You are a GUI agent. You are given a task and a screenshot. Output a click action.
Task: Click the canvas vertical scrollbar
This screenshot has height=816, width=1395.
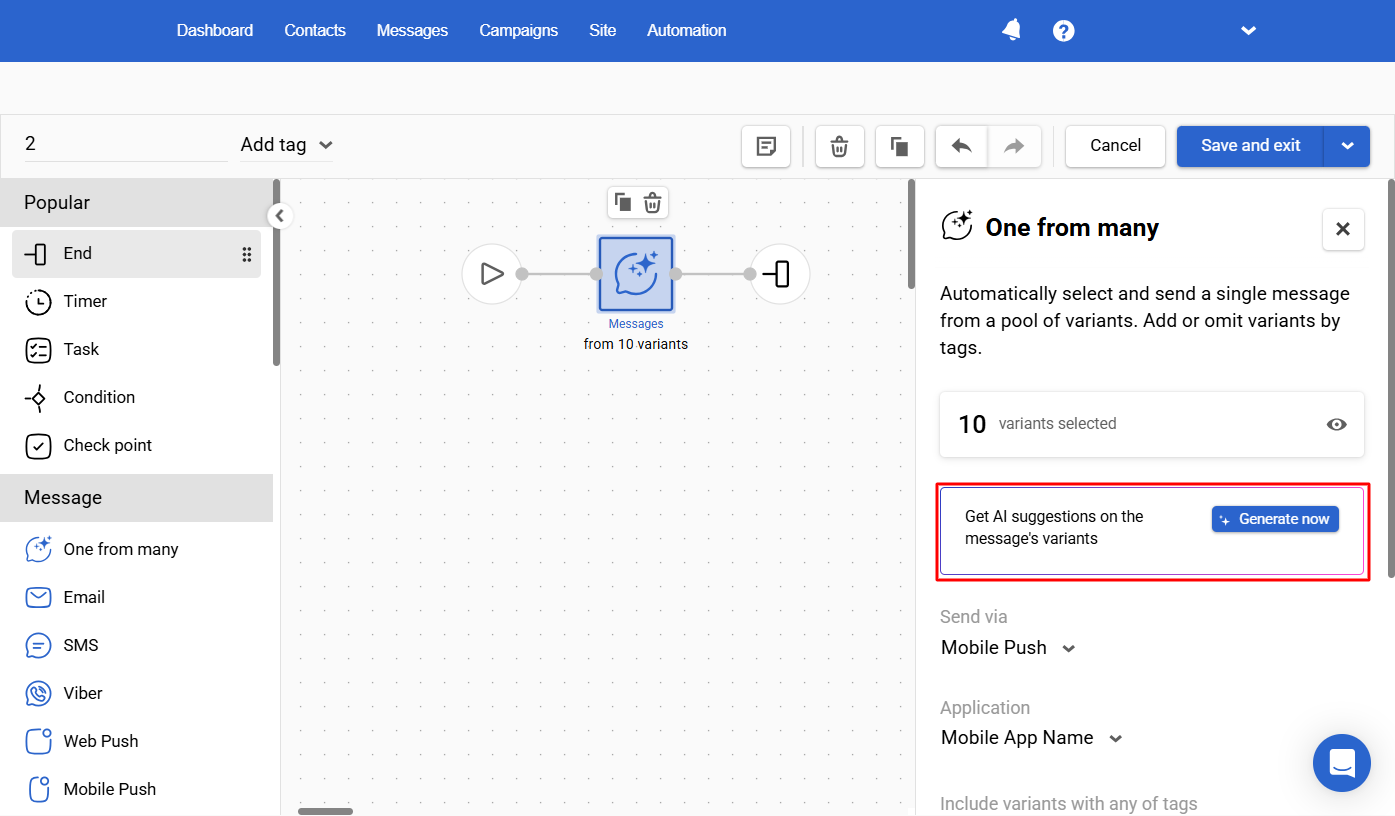(911, 234)
